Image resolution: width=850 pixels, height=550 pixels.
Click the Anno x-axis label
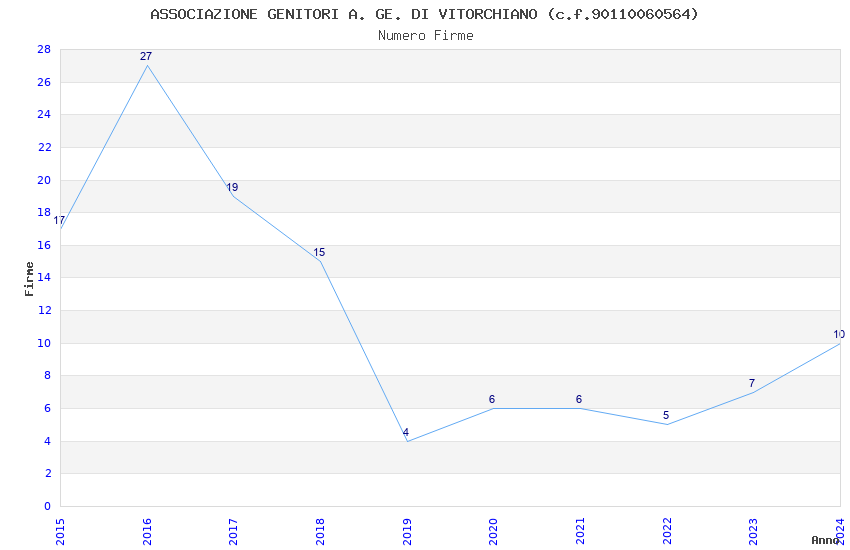coord(825,540)
